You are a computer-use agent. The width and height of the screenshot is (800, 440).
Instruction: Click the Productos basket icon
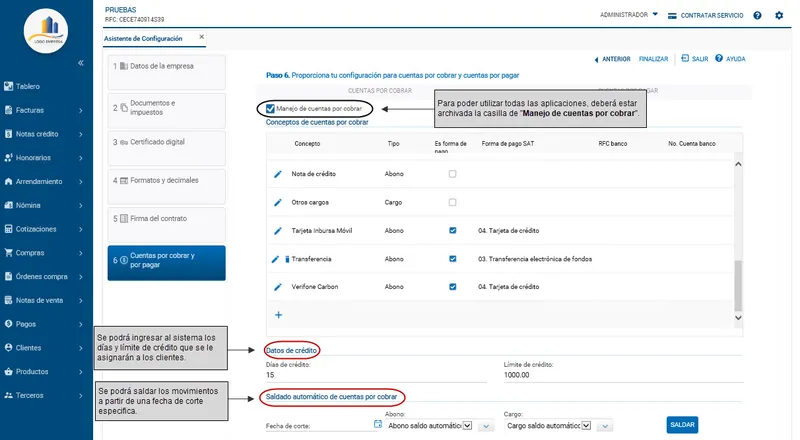[x=8, y=371]
